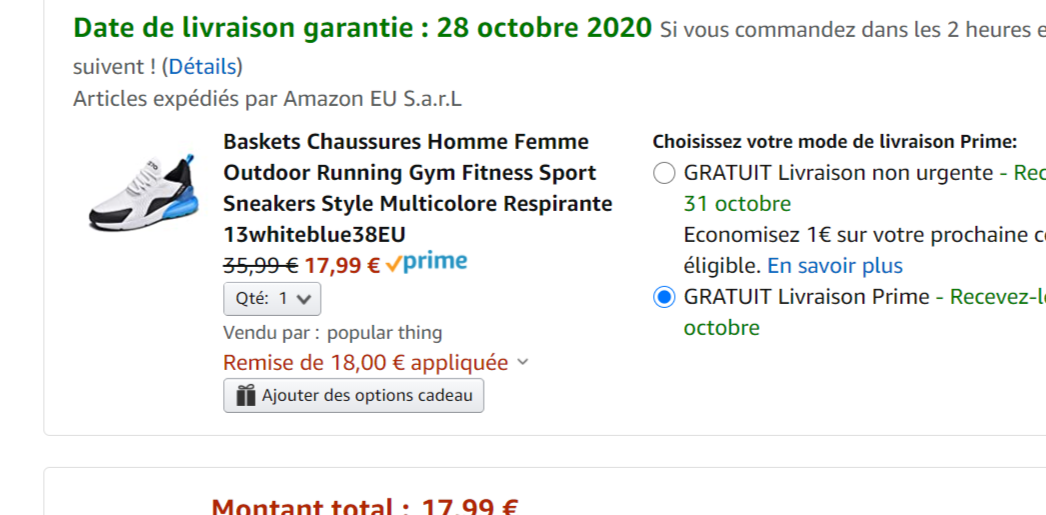
Task: Click the Montant total amount text
Action: pyautogui.click(x=365, y=507)
